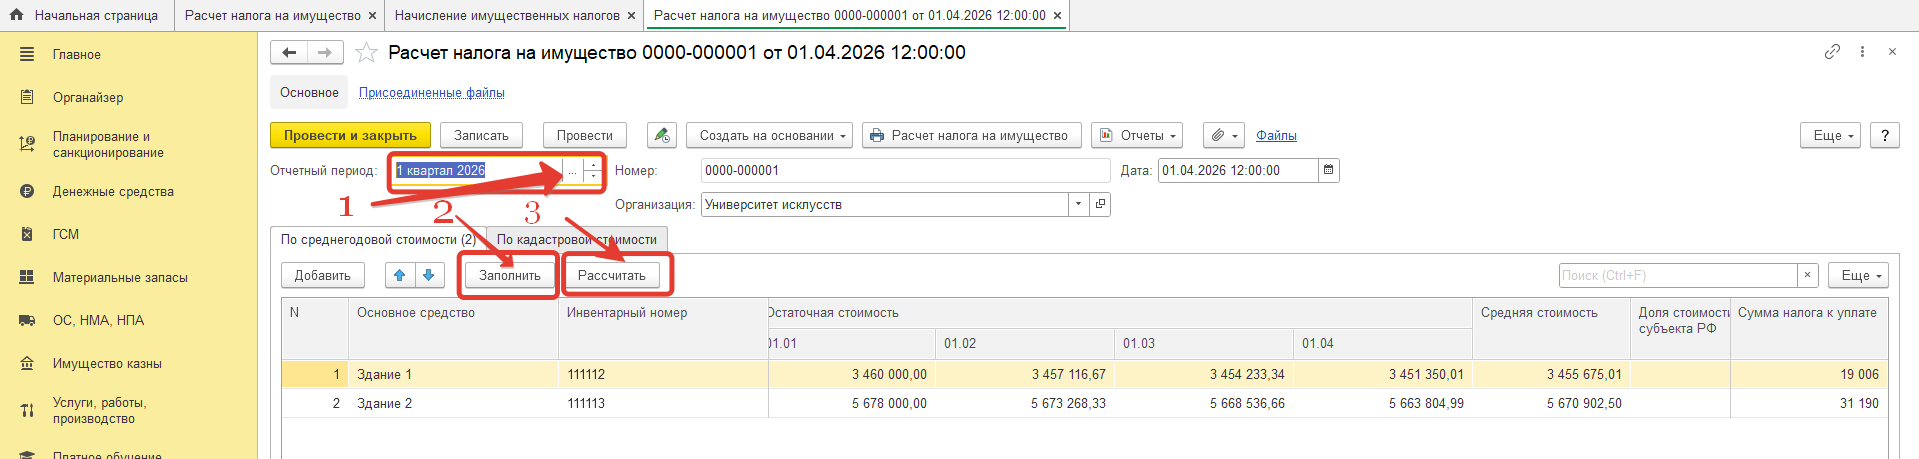Mark document as favorite with star icon
The height and width of the screenshot is (459, 1919).
(x=366, y=53)
